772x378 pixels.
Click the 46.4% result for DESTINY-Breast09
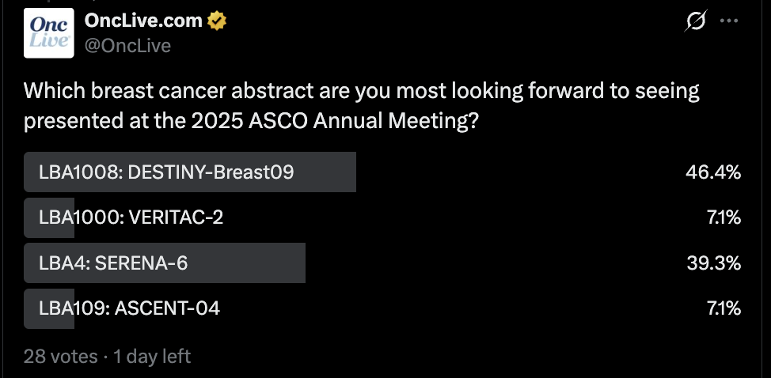713,172
